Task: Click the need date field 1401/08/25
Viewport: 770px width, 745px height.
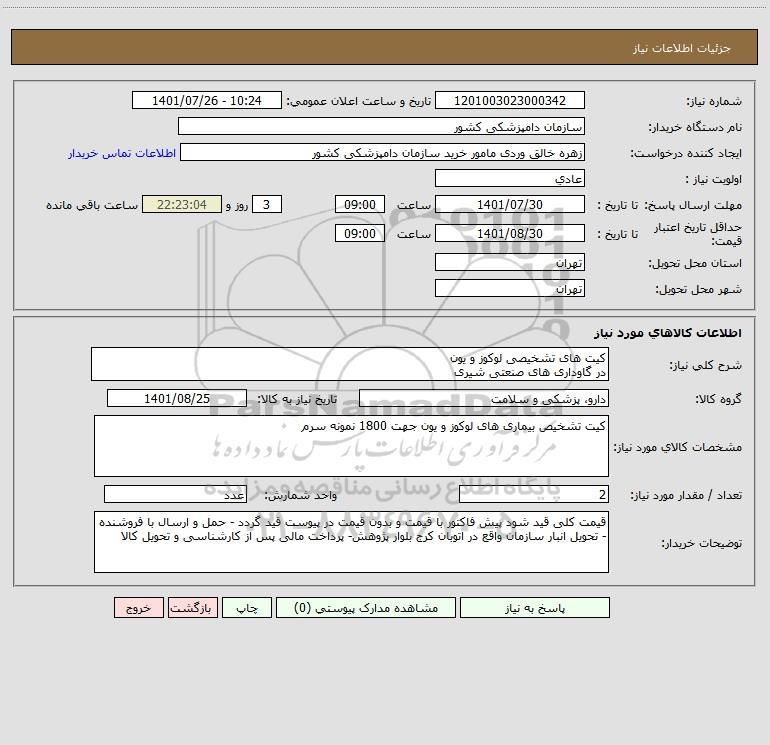Action: coord(177,398)
